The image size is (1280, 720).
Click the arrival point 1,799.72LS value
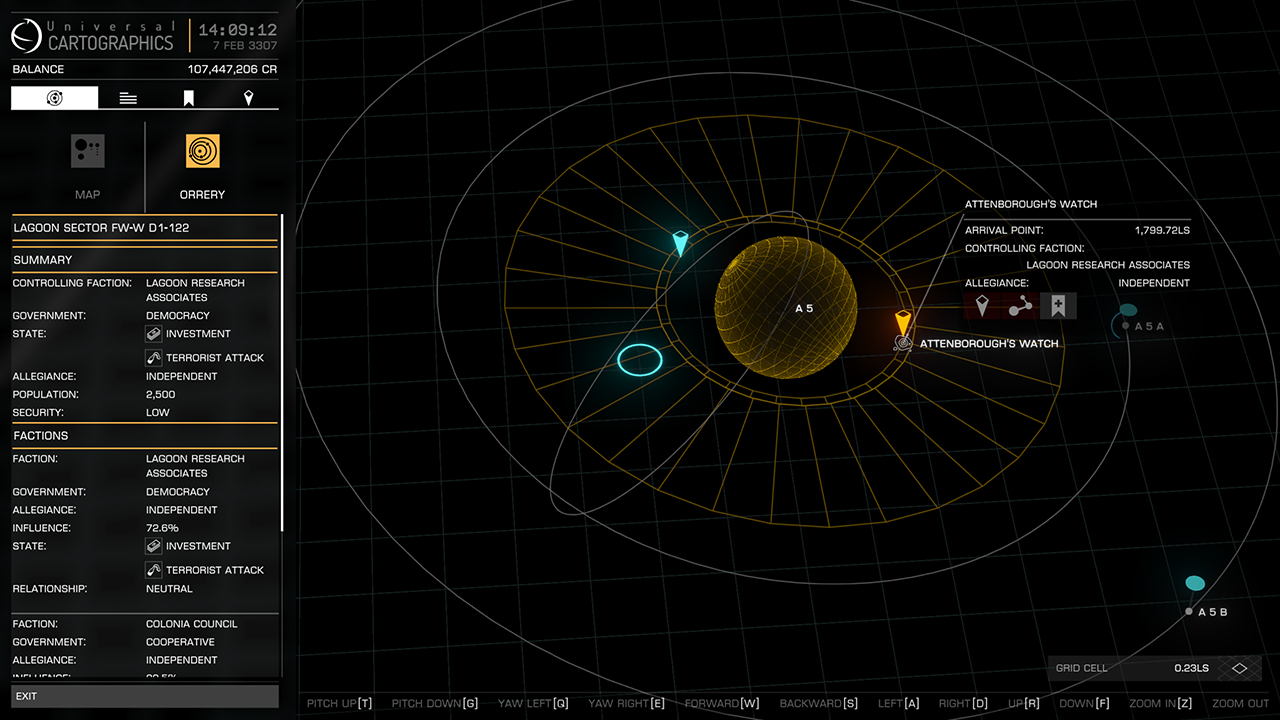(1162, 230)
